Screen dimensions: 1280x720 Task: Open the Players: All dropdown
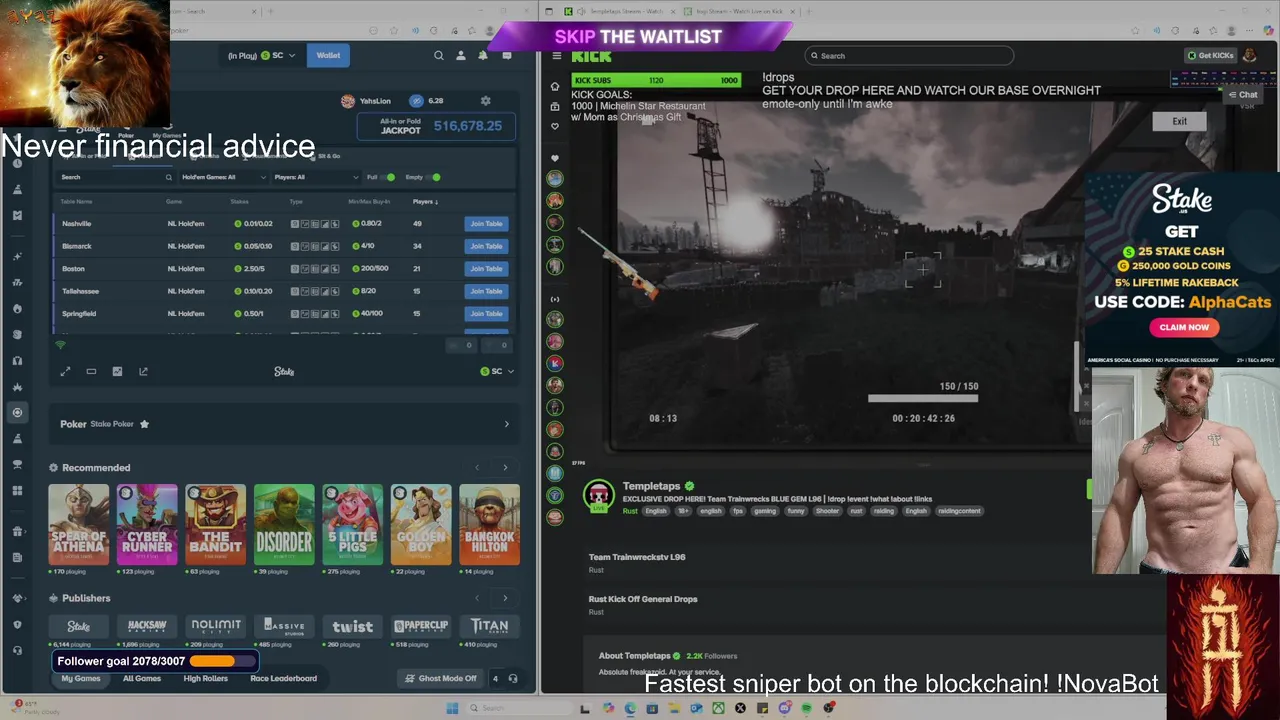click(316, 177)
